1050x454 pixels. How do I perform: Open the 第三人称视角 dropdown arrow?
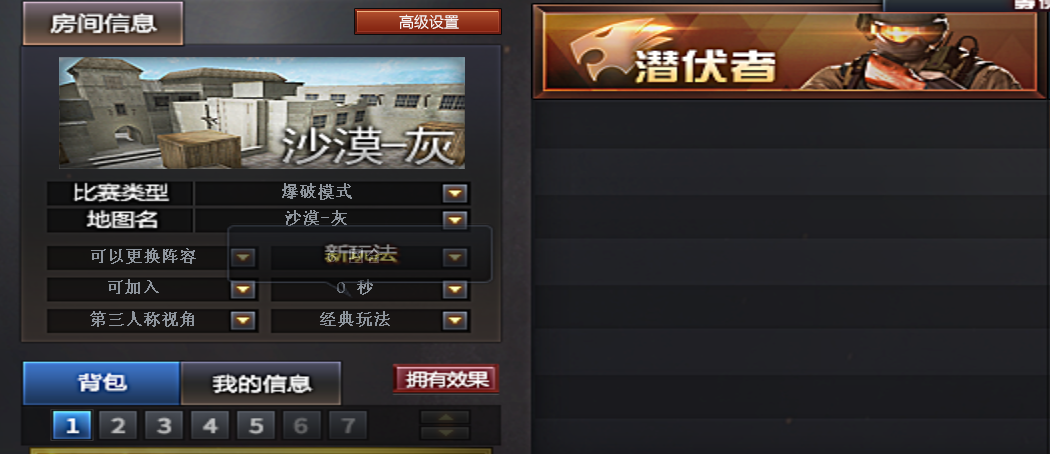(242, 321)
